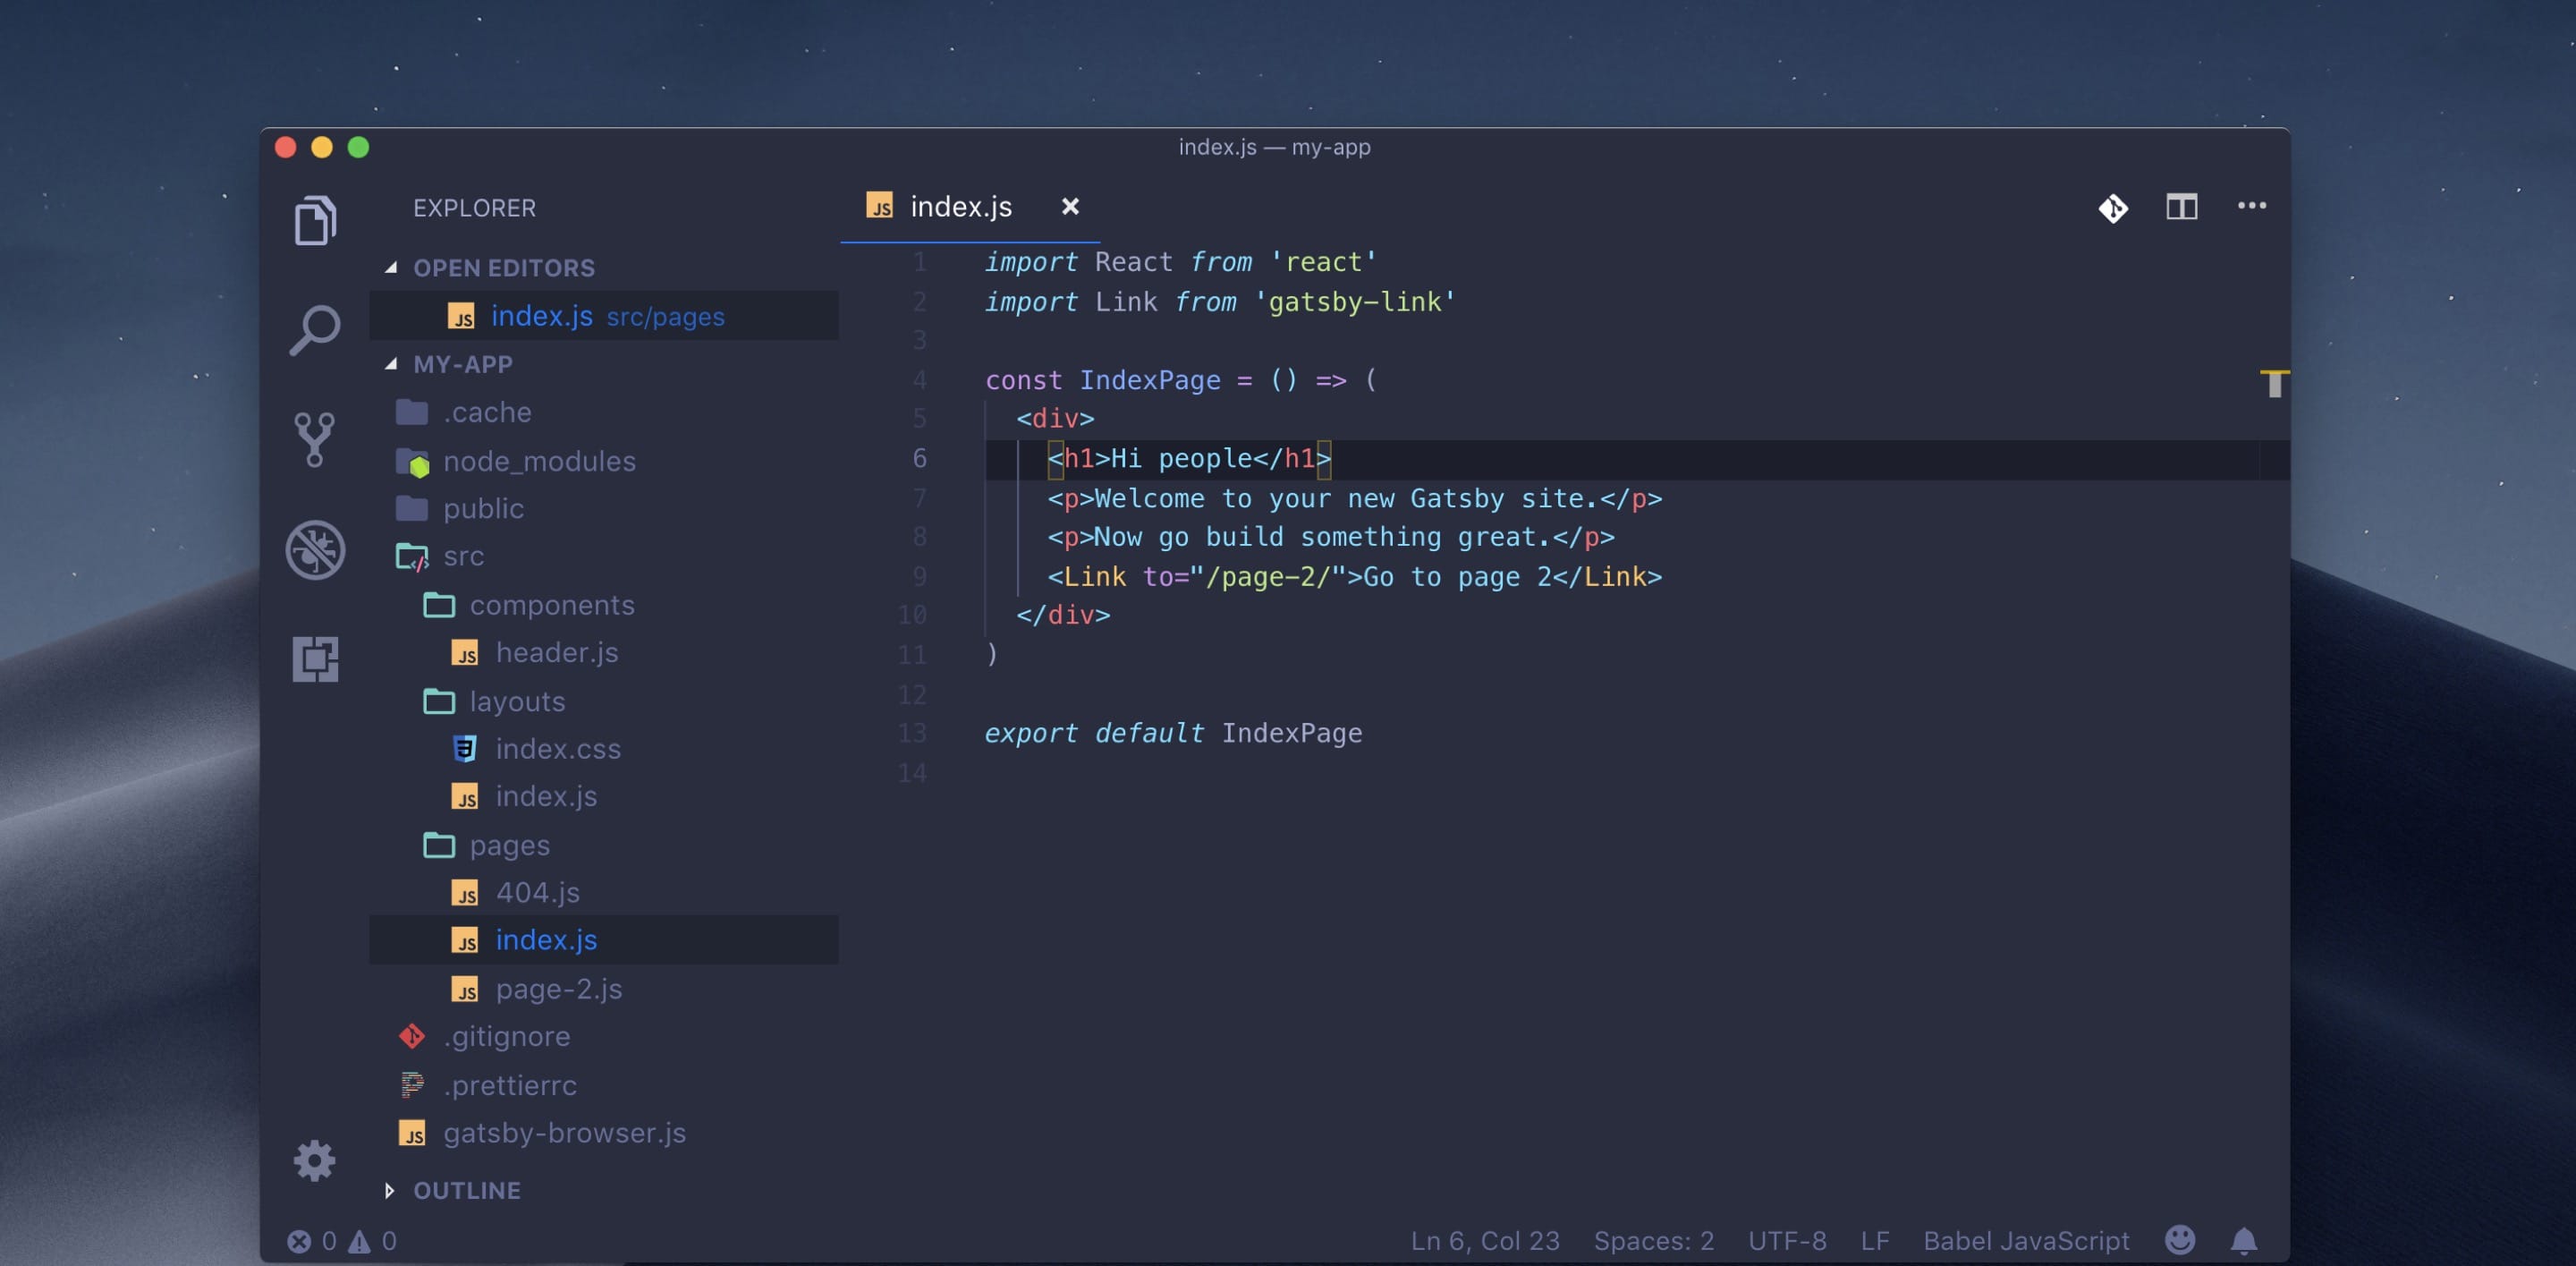Click the Manage gear icon
The height and width of the screenshot is (1266, 2576).
tap(315, 1160)
